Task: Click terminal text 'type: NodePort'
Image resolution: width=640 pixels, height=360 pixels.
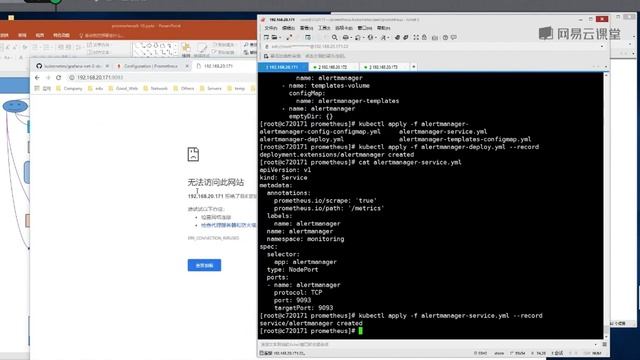Action: click(x=292, y=269)
